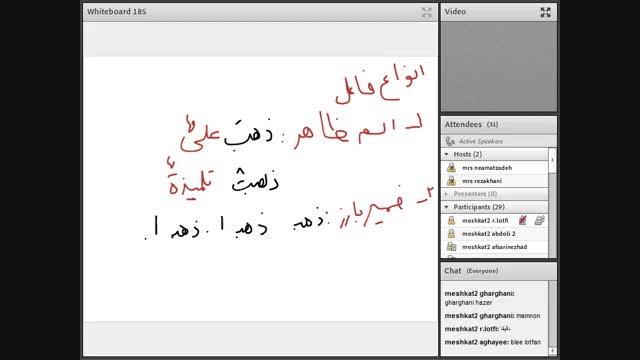The height and width of the screenshot is (360, 640).
Task: Click participant icon beside meshkat2 abdoli 2
Action: (451, 233)
